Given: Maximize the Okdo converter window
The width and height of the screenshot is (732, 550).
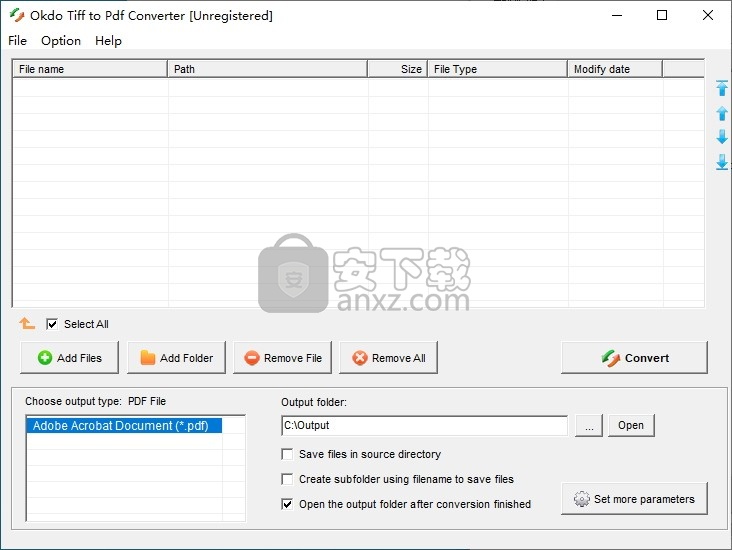Looking at the screenshot, I should coord(662,15).
